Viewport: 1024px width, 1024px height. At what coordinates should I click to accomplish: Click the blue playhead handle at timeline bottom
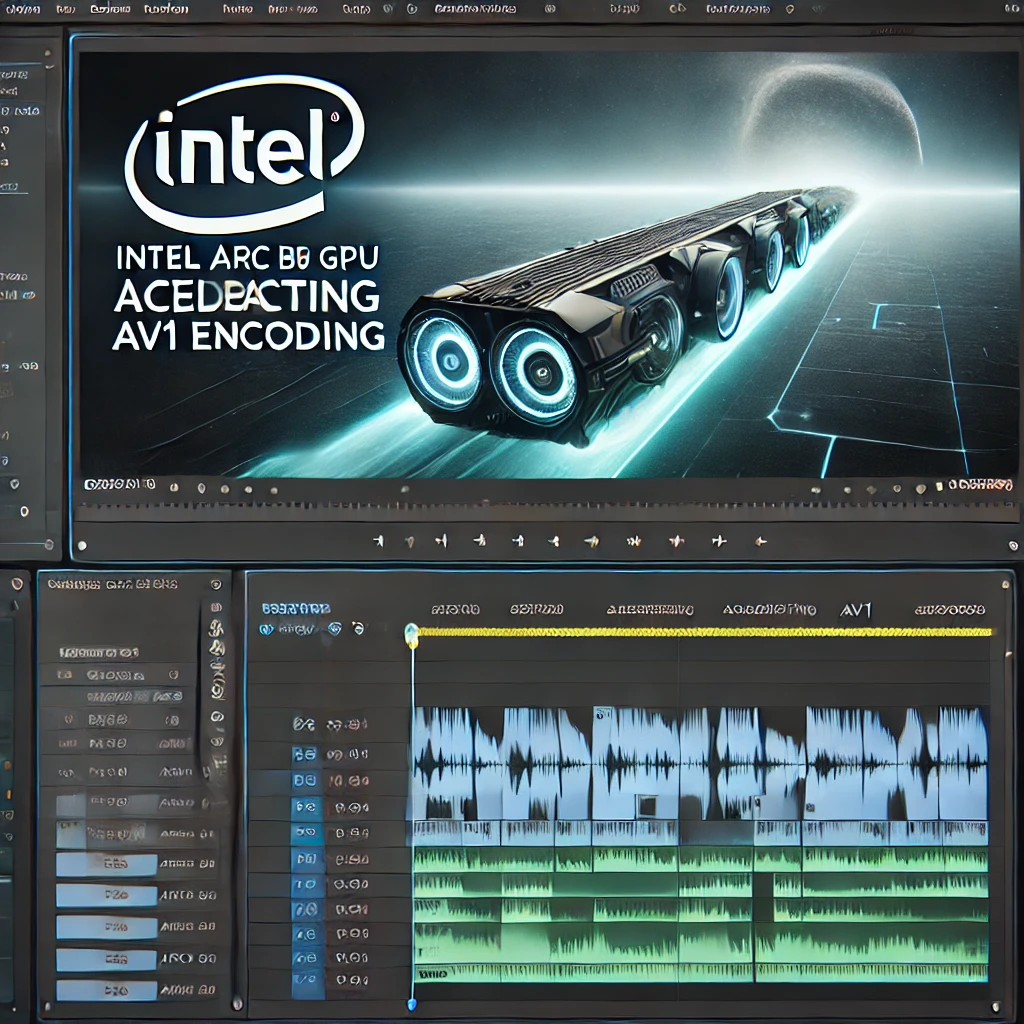click(x=411, y=1003)
